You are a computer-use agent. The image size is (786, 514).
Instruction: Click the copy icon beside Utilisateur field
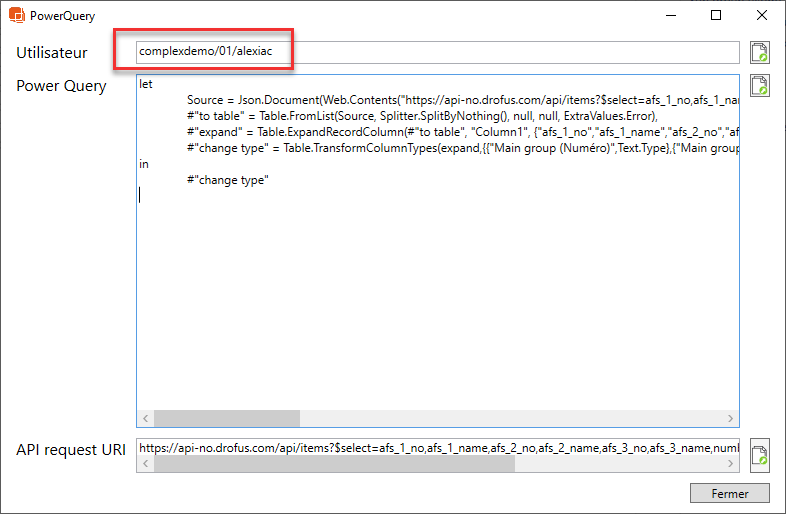click(760, 53)
